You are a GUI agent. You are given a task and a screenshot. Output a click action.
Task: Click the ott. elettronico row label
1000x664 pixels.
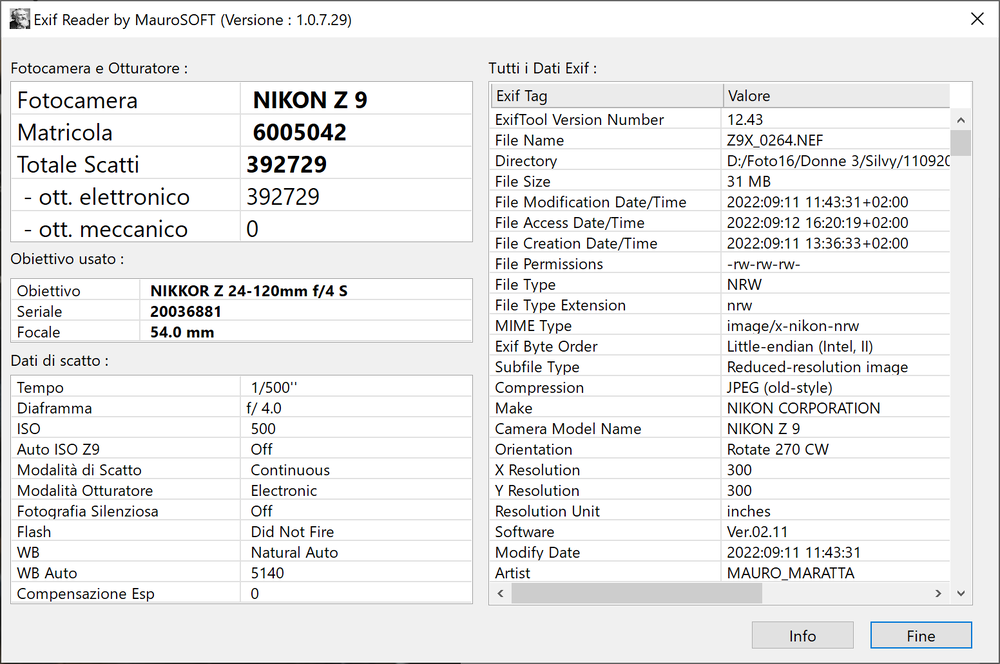pos(107,197)
